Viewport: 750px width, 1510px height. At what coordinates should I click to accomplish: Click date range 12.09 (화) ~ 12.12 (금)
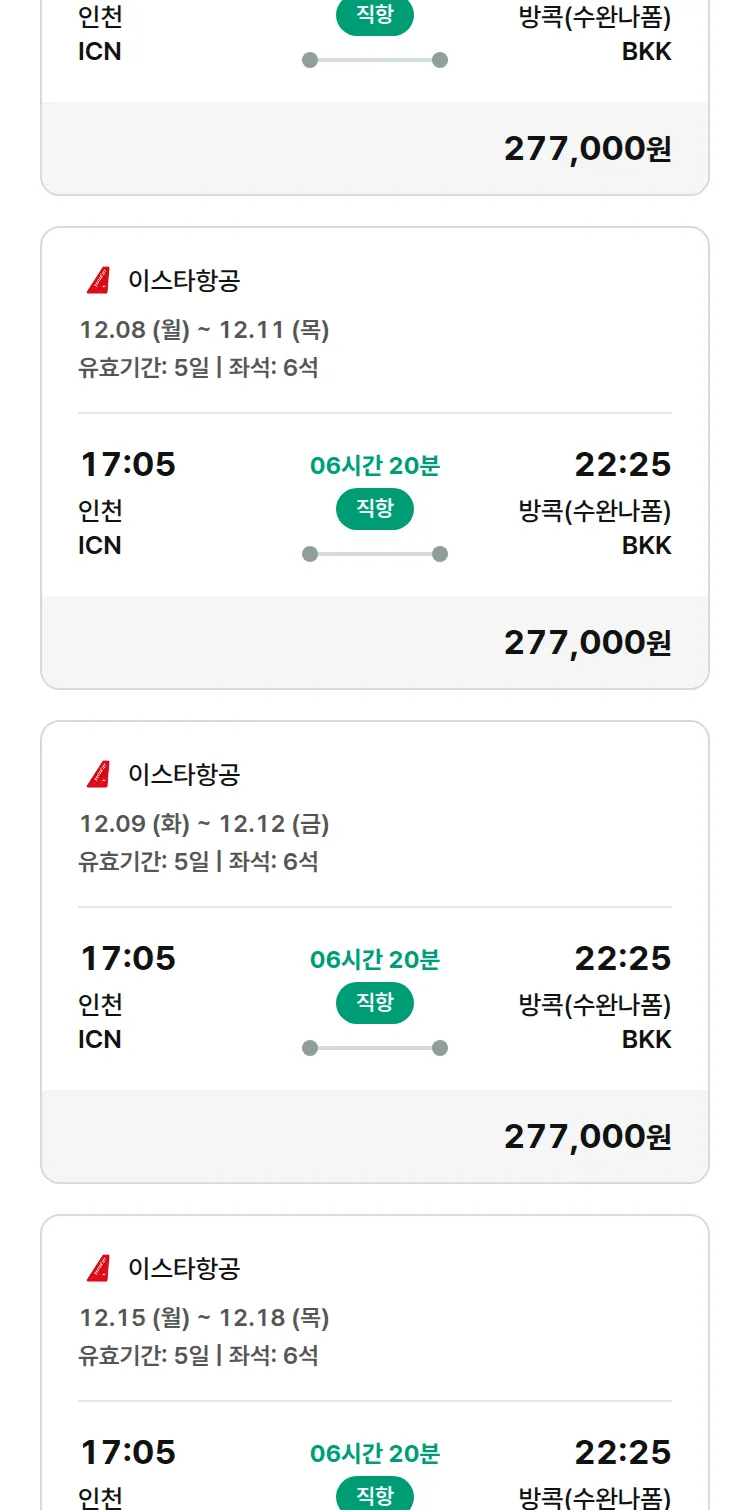click(x=204, y=824)
